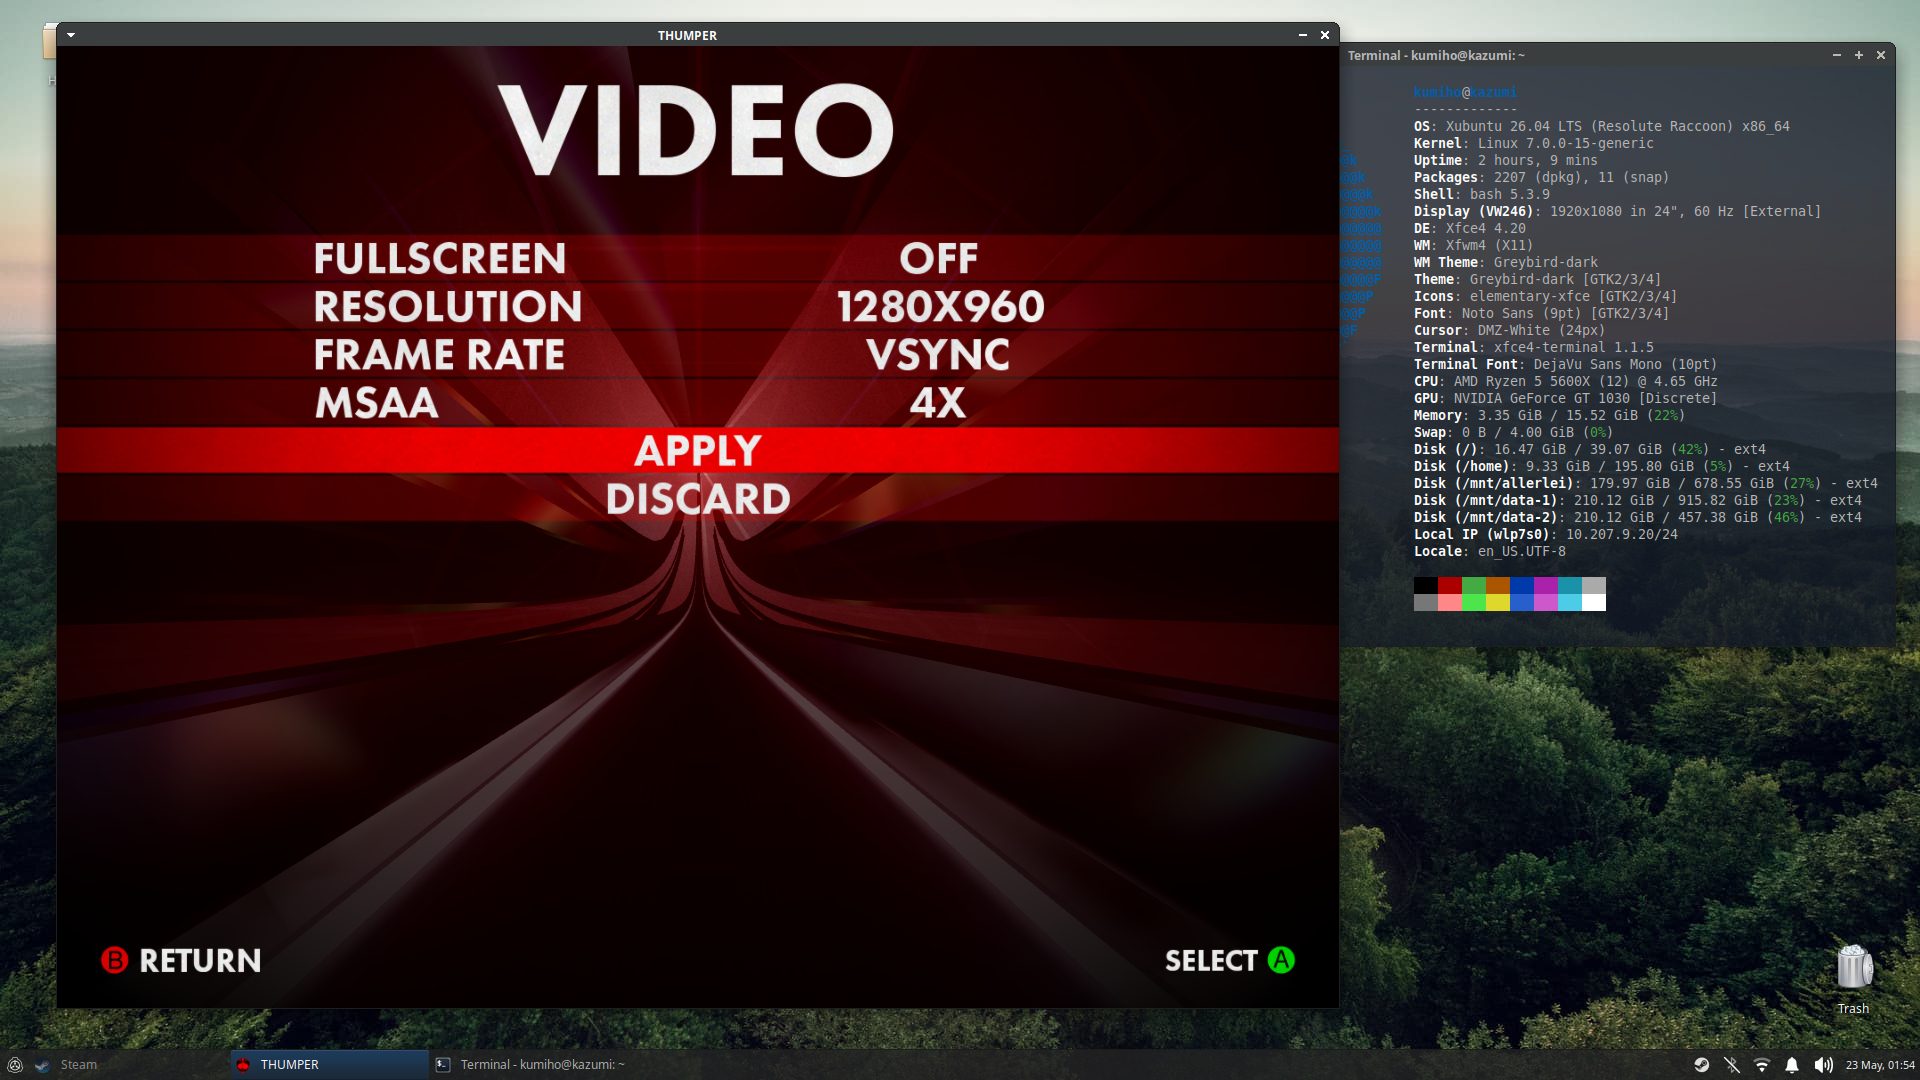
Task: Click the red color block in terminal
Action: 1450,585
